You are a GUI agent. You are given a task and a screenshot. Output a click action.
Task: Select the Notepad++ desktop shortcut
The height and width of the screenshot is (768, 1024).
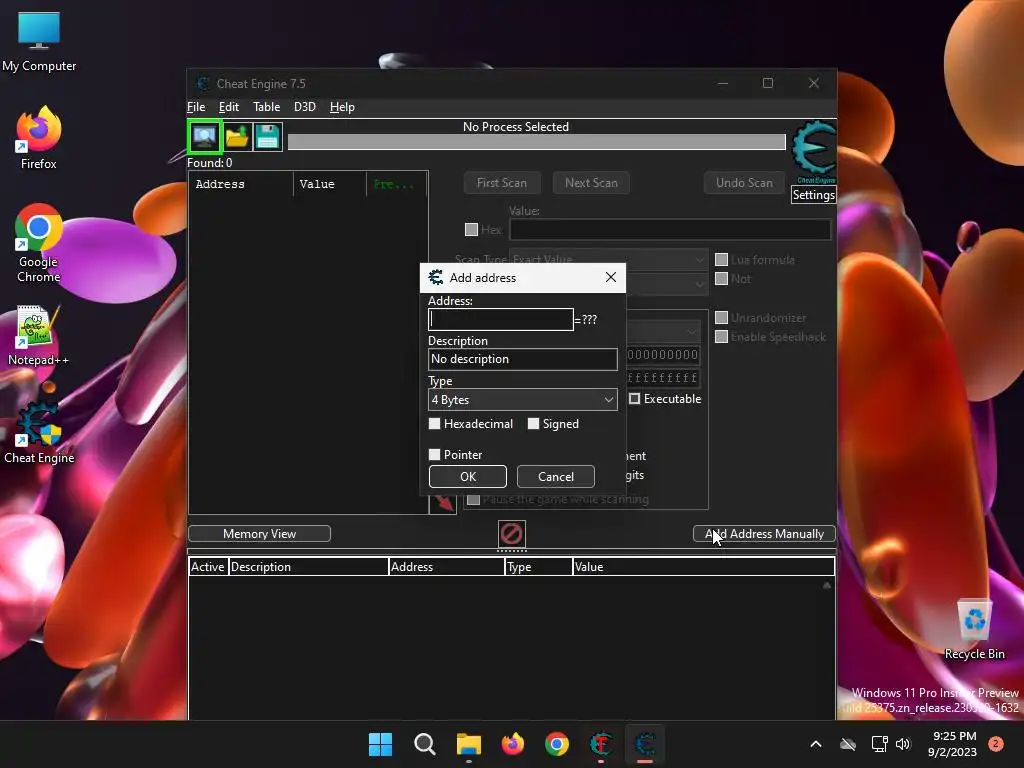(39, 336)
